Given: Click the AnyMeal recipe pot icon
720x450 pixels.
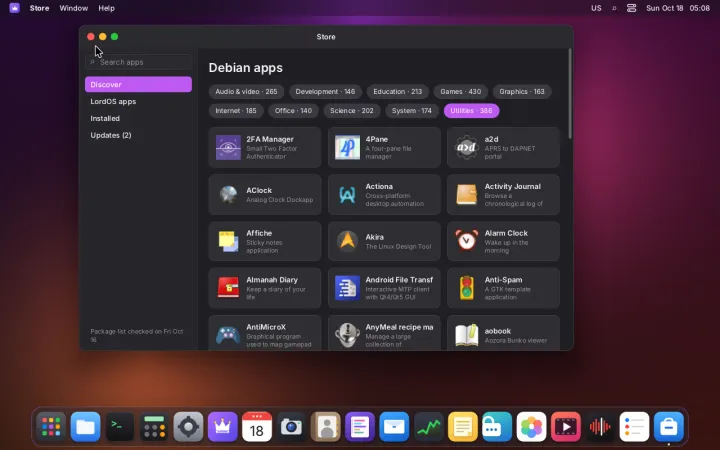Looking at the screenshot, I should (347, 335).
